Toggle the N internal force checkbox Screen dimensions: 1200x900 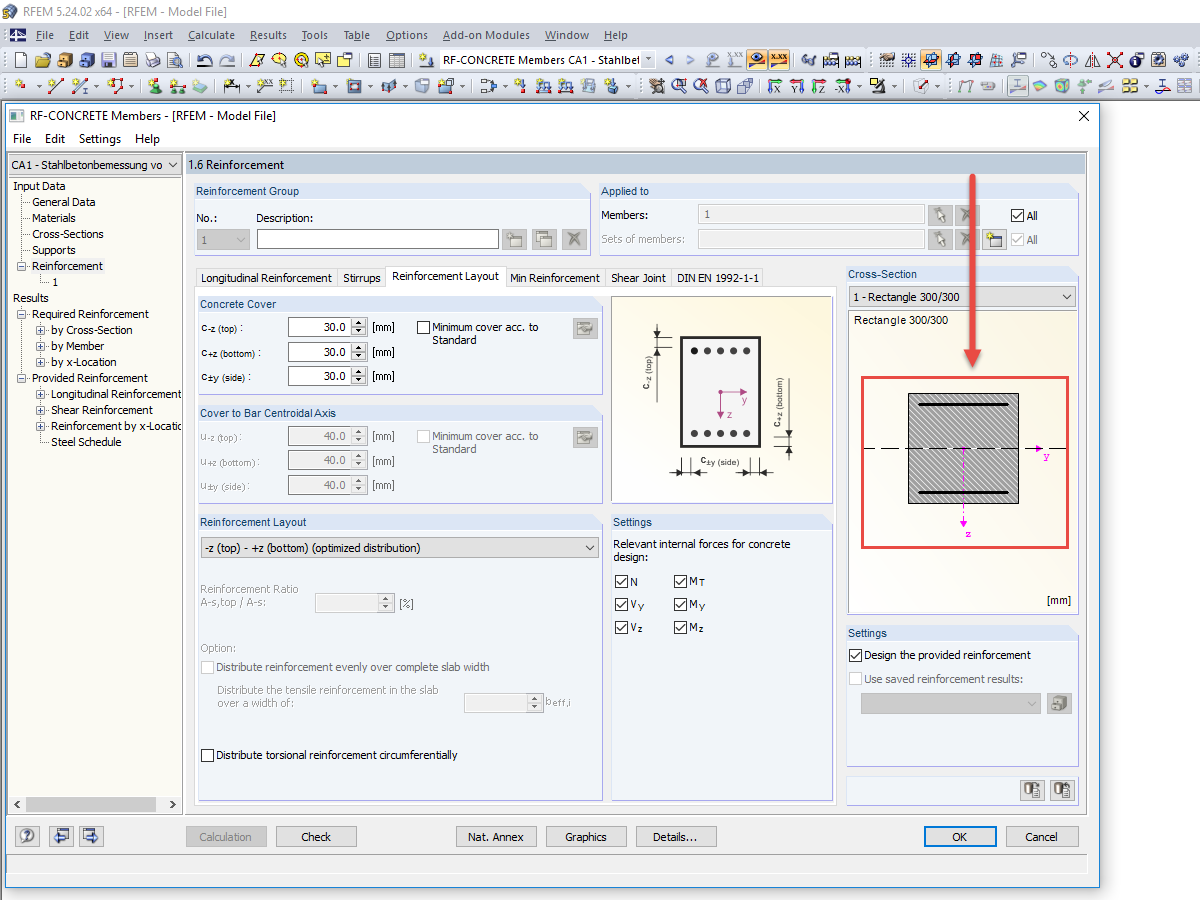pos(622,581)
